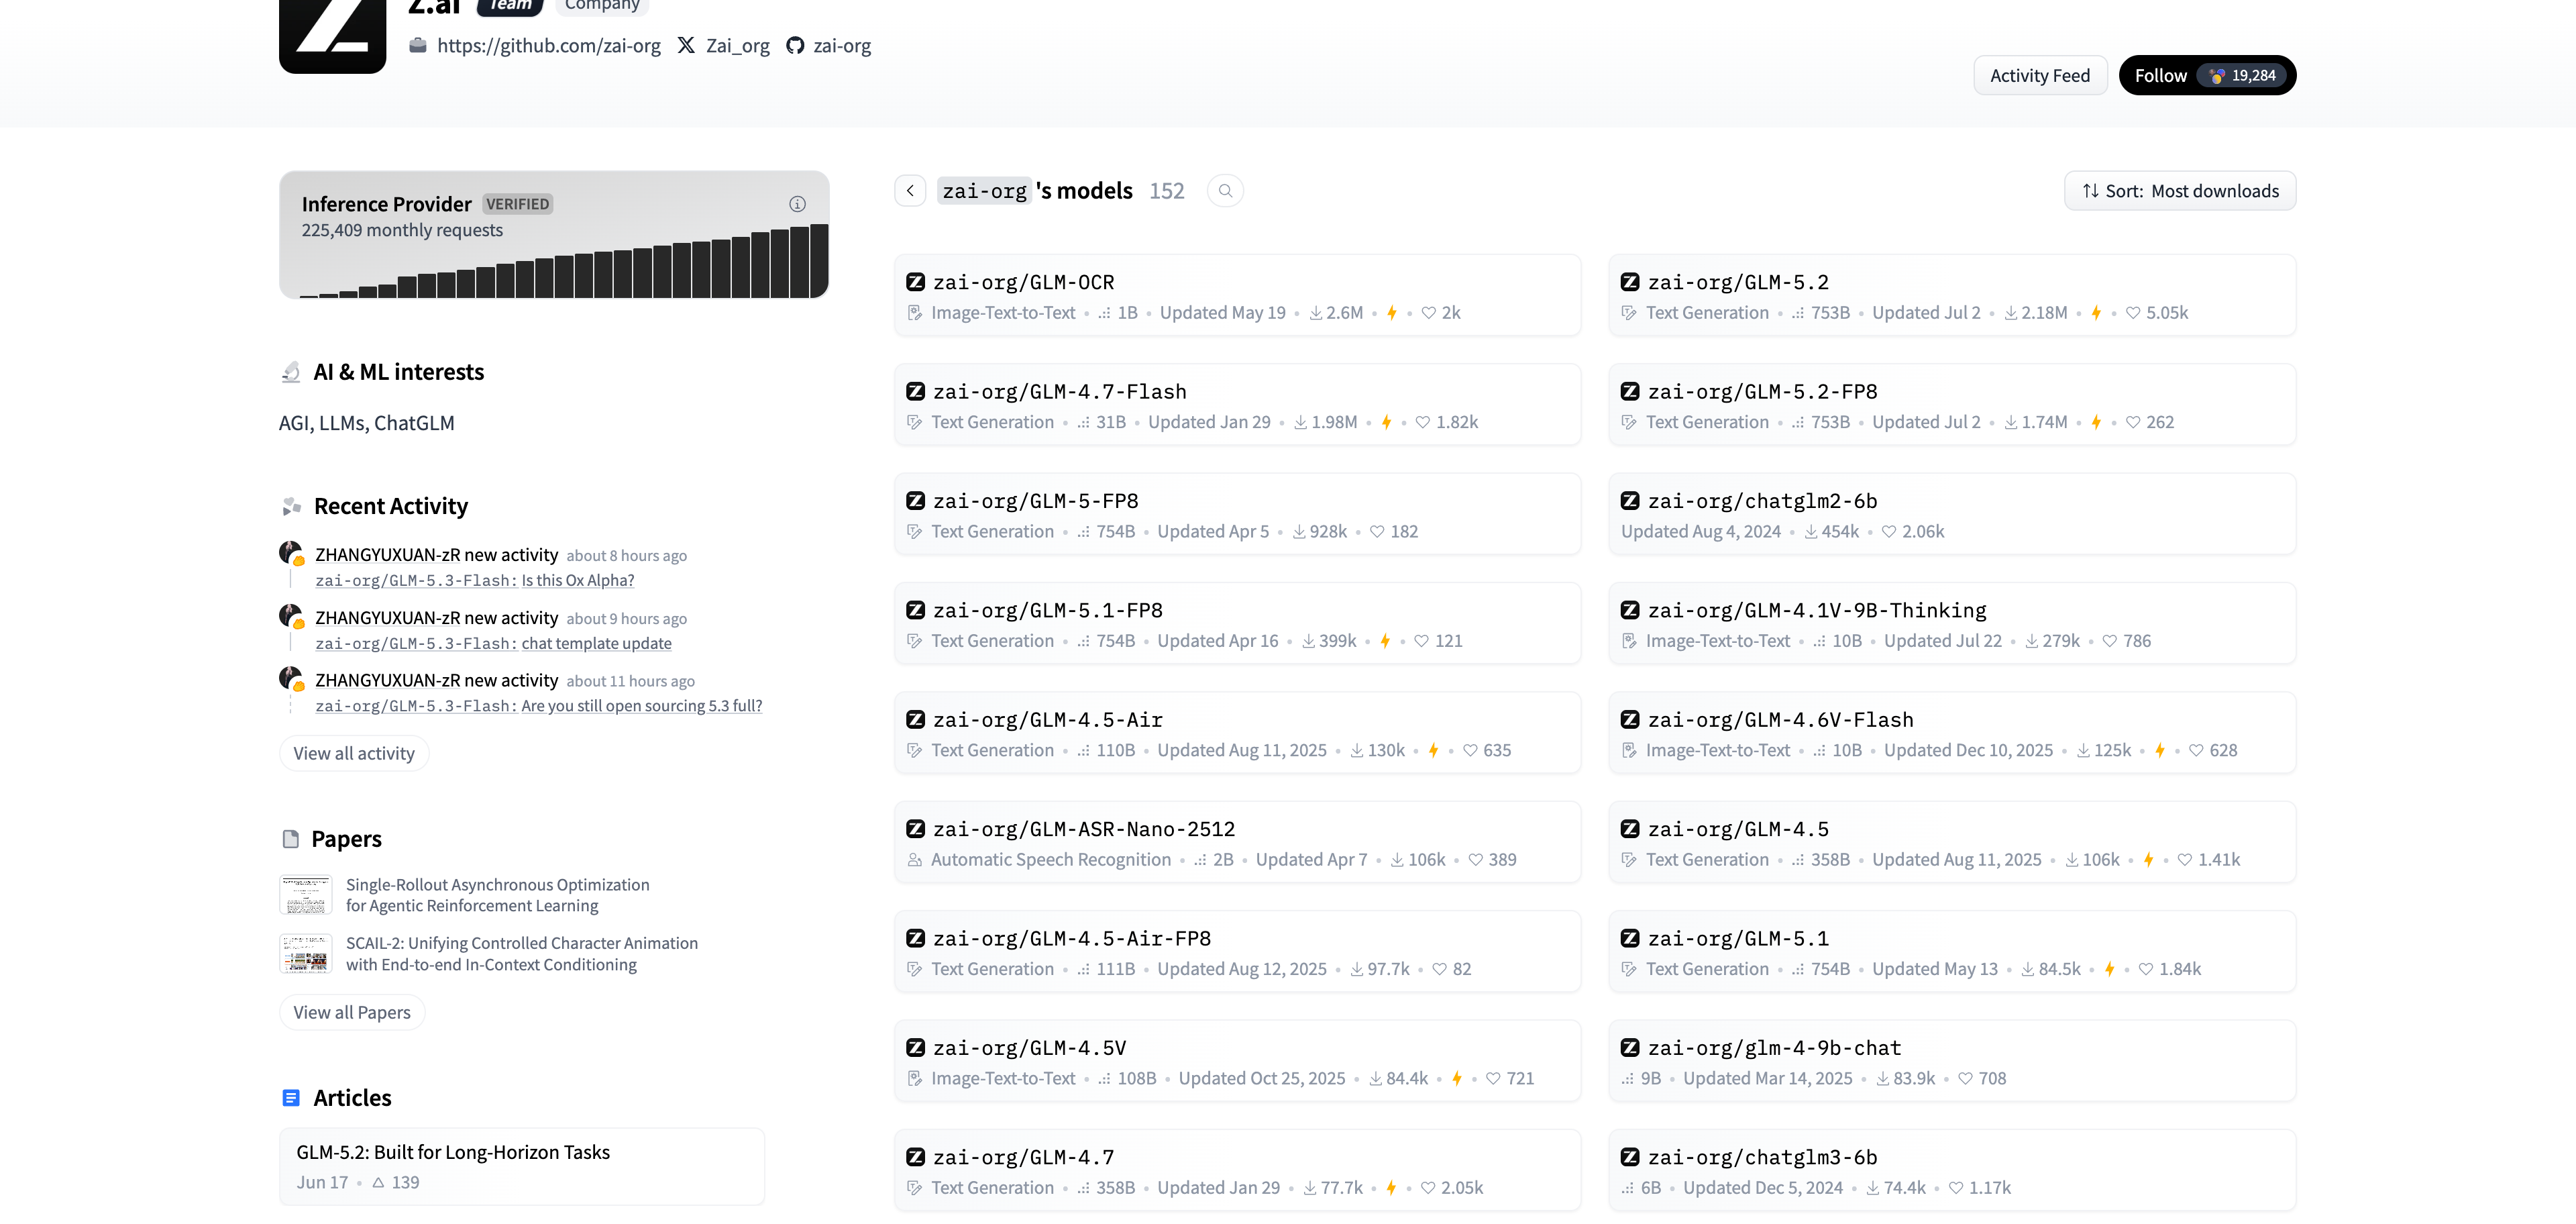
Task: Open the zai-org/GLM-4.7 model card
Action: click(x=1237, y=1170)
